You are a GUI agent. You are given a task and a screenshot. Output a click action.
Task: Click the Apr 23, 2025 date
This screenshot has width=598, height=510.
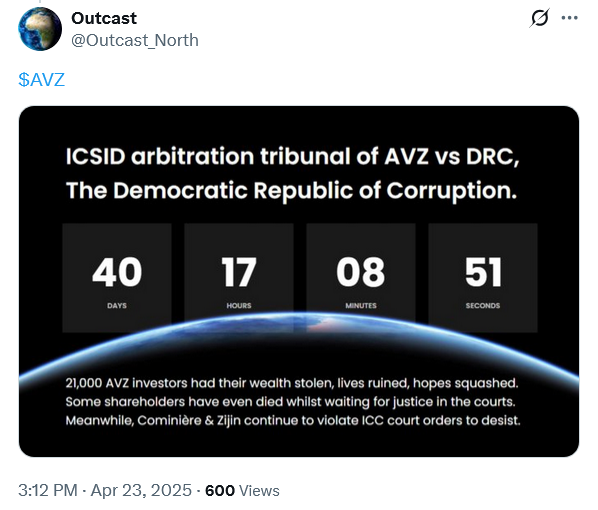pos(141,491)
